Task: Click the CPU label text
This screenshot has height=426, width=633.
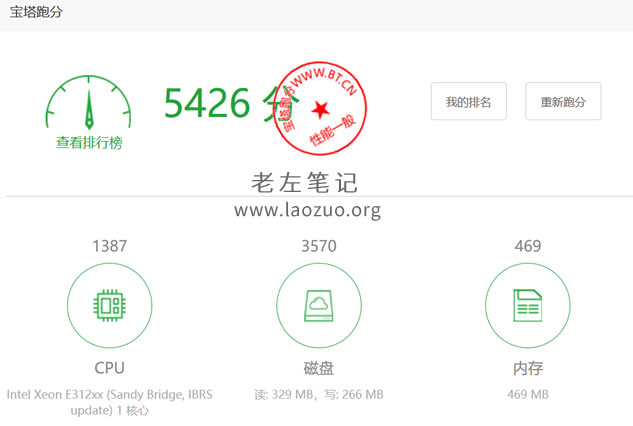Action: [109, 368]
